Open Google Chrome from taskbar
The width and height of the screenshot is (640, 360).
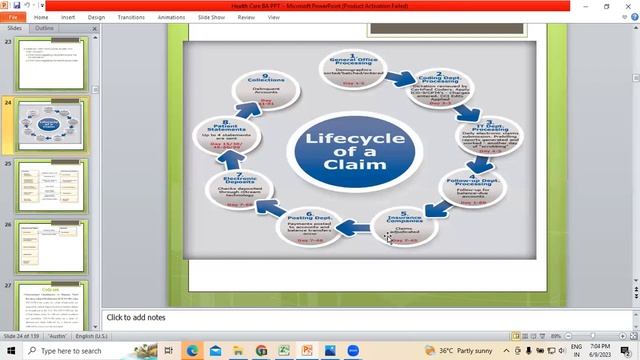pyautogui.click(x=261, y=351)
